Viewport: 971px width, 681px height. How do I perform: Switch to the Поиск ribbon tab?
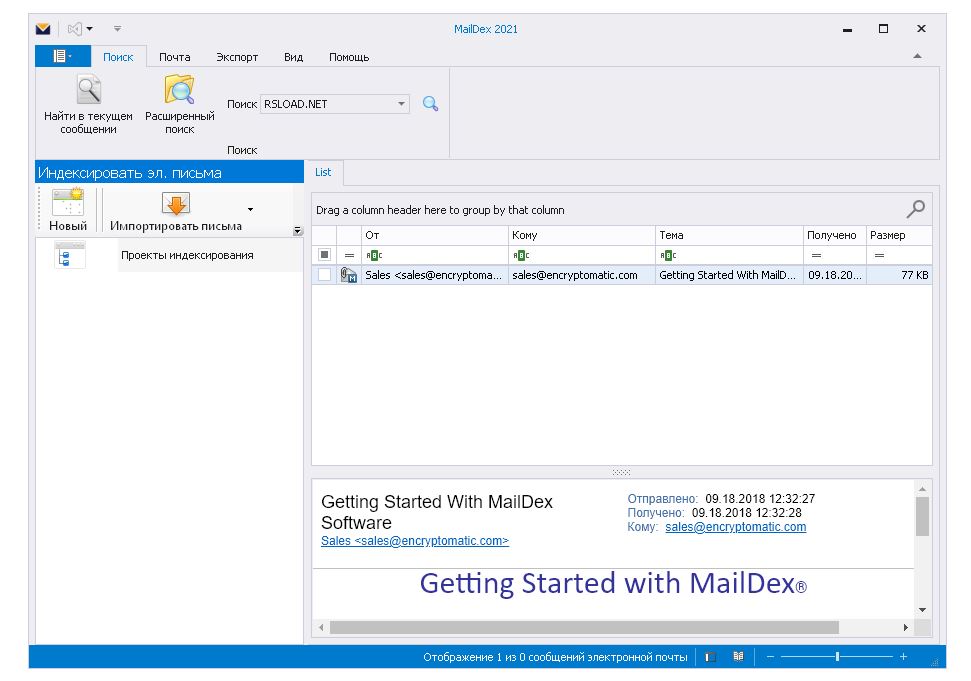click(x=118, y=57)
